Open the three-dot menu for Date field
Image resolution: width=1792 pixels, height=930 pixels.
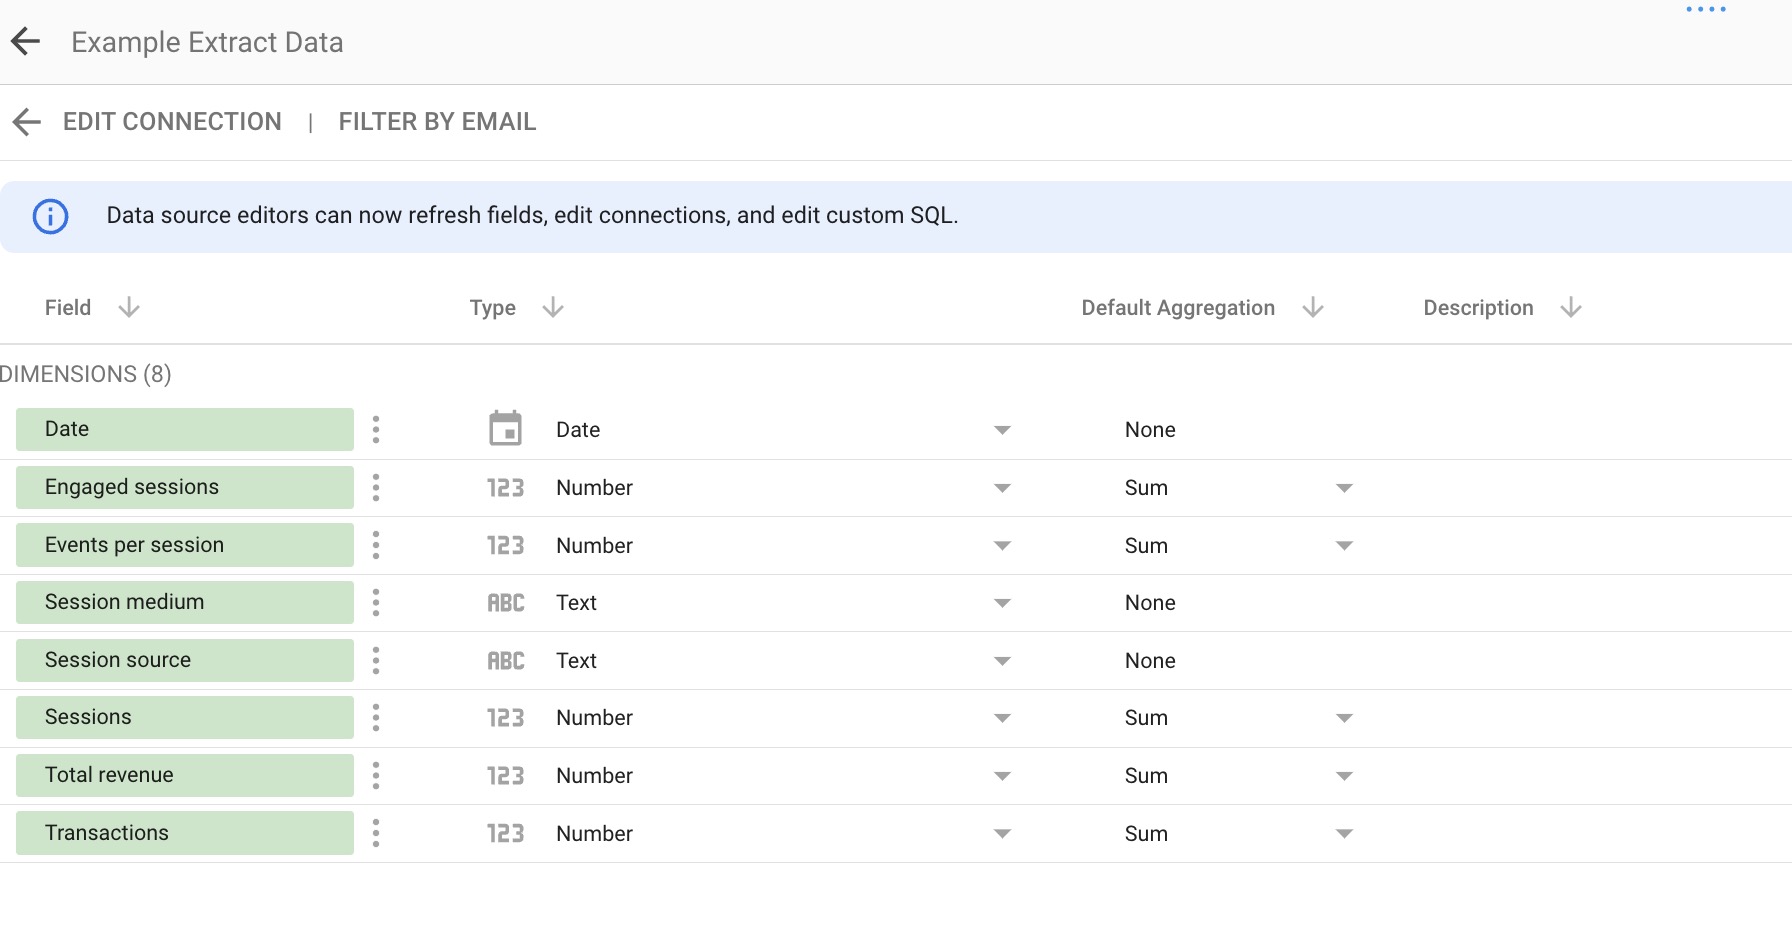[376, 429]
